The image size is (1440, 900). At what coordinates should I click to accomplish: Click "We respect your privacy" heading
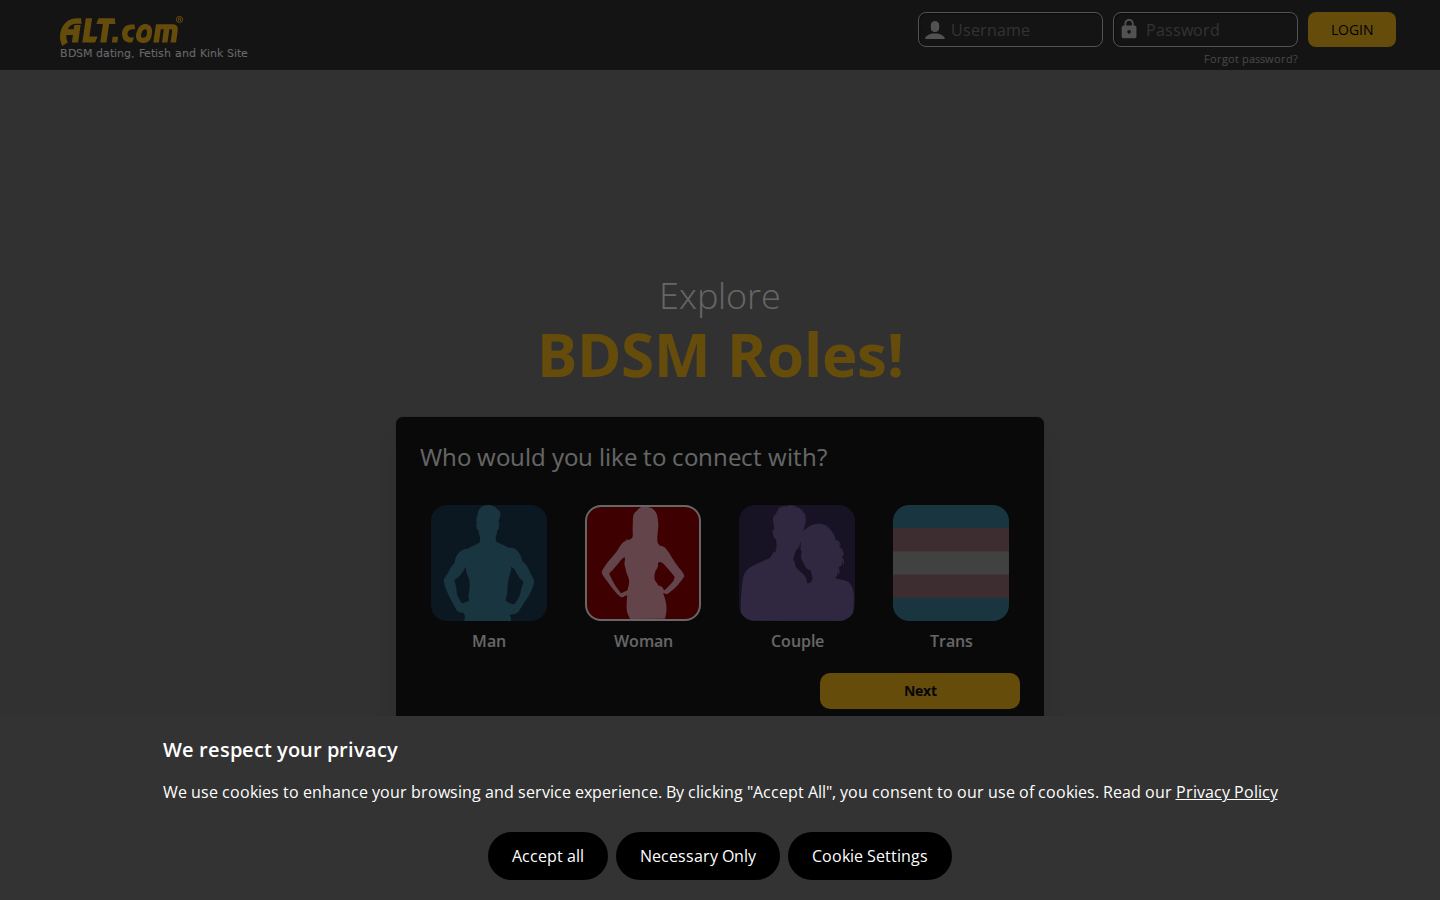pyautogui.click(x=281, y=750)
